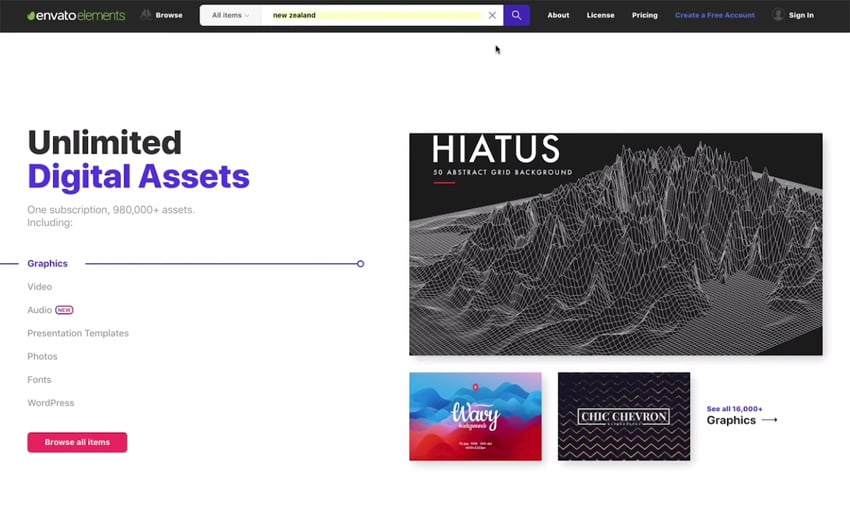Click the new zealand search field
Viewport: 850px width, 507px height.
point(374,15)
